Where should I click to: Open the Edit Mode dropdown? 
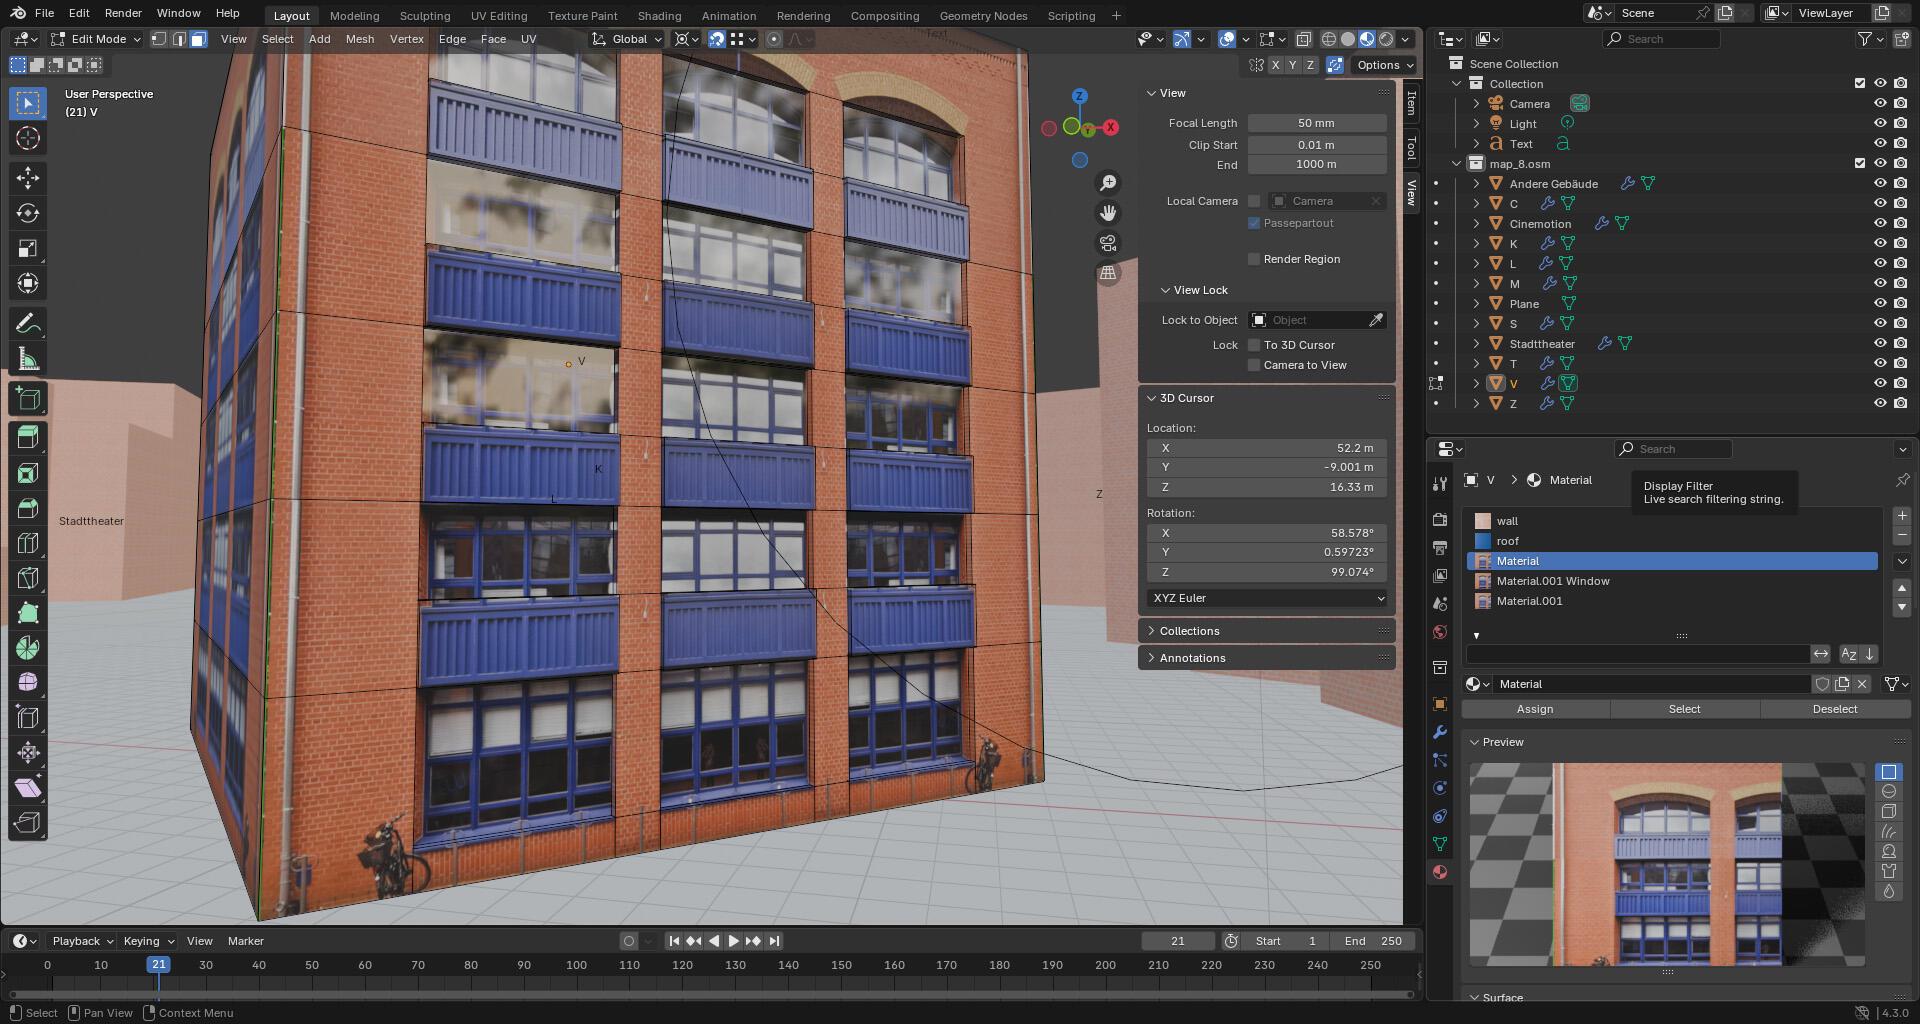pos(96,39)
